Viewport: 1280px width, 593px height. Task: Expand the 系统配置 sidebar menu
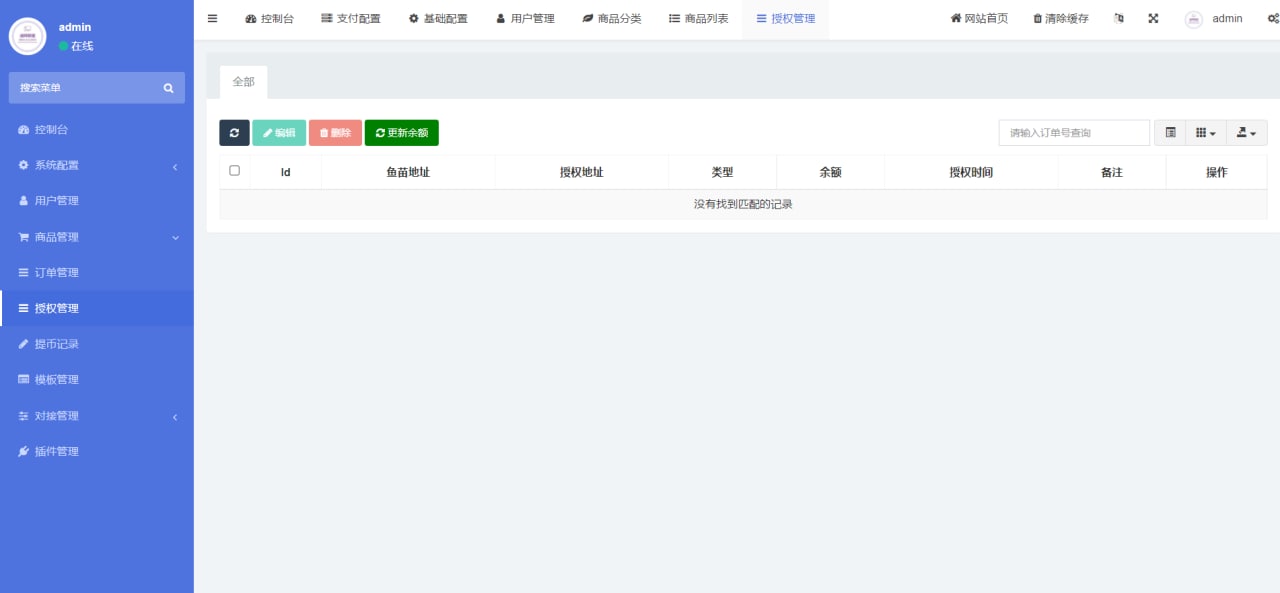(x=96, y=164)
